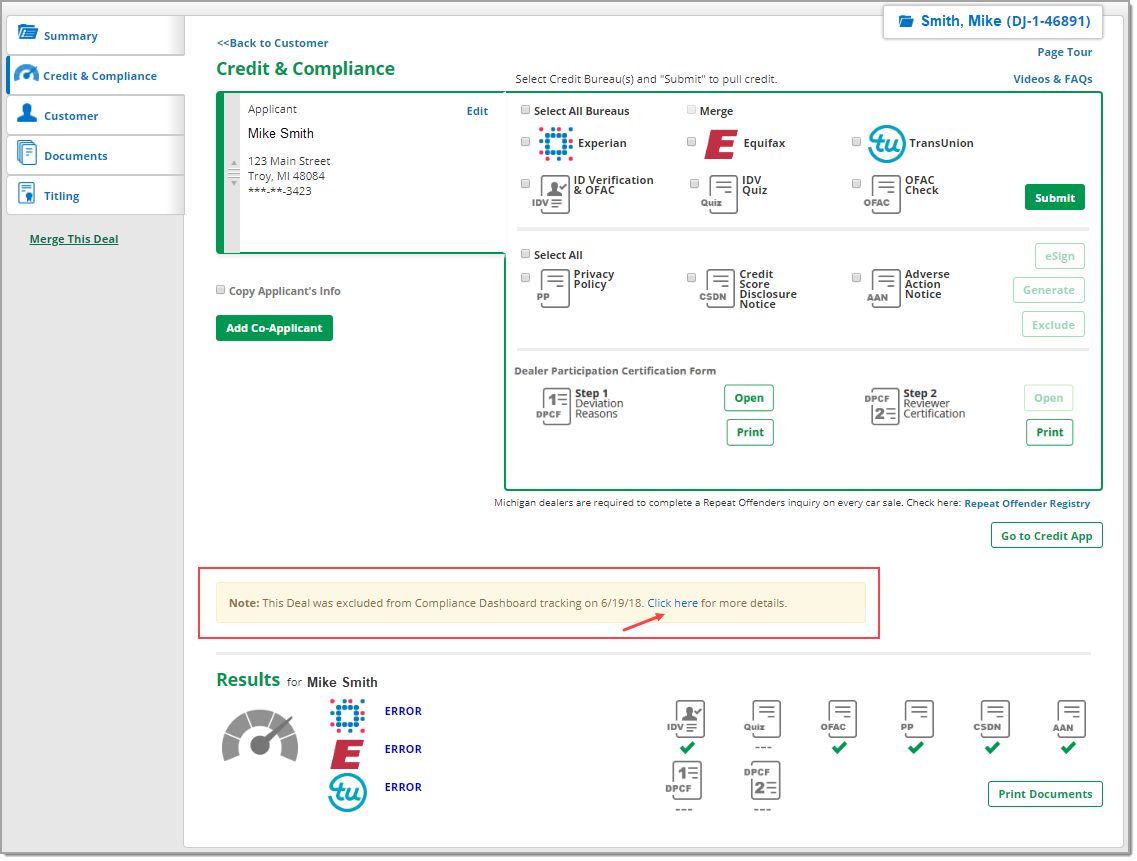Click the DPCF Step 1 Deviation Reasons icon
Image resolution: width=1137 pixels, height=861 pixels.
[x=553, y=405]
